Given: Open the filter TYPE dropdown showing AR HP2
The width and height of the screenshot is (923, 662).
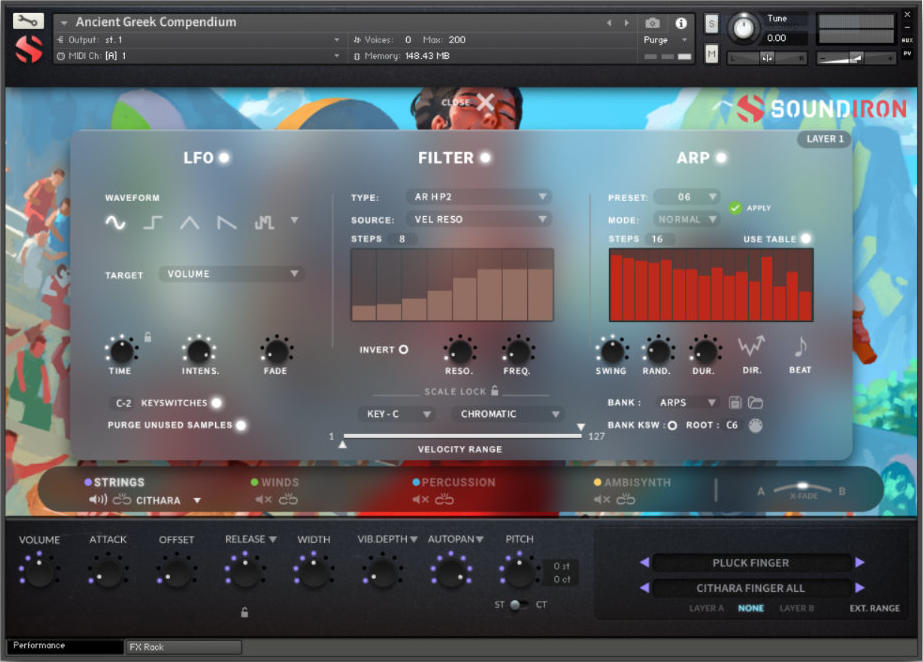Looking at the screenshot, I should 478,197.
